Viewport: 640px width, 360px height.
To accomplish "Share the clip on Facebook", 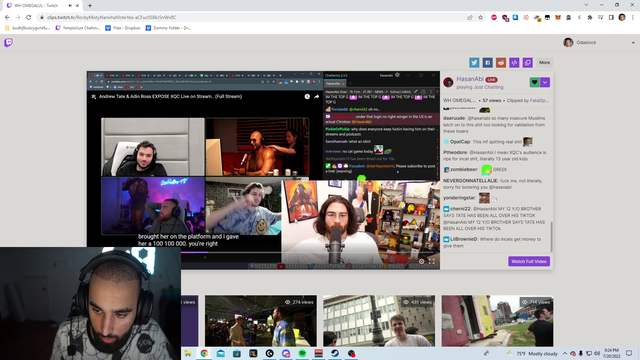I will click(487, 62).
